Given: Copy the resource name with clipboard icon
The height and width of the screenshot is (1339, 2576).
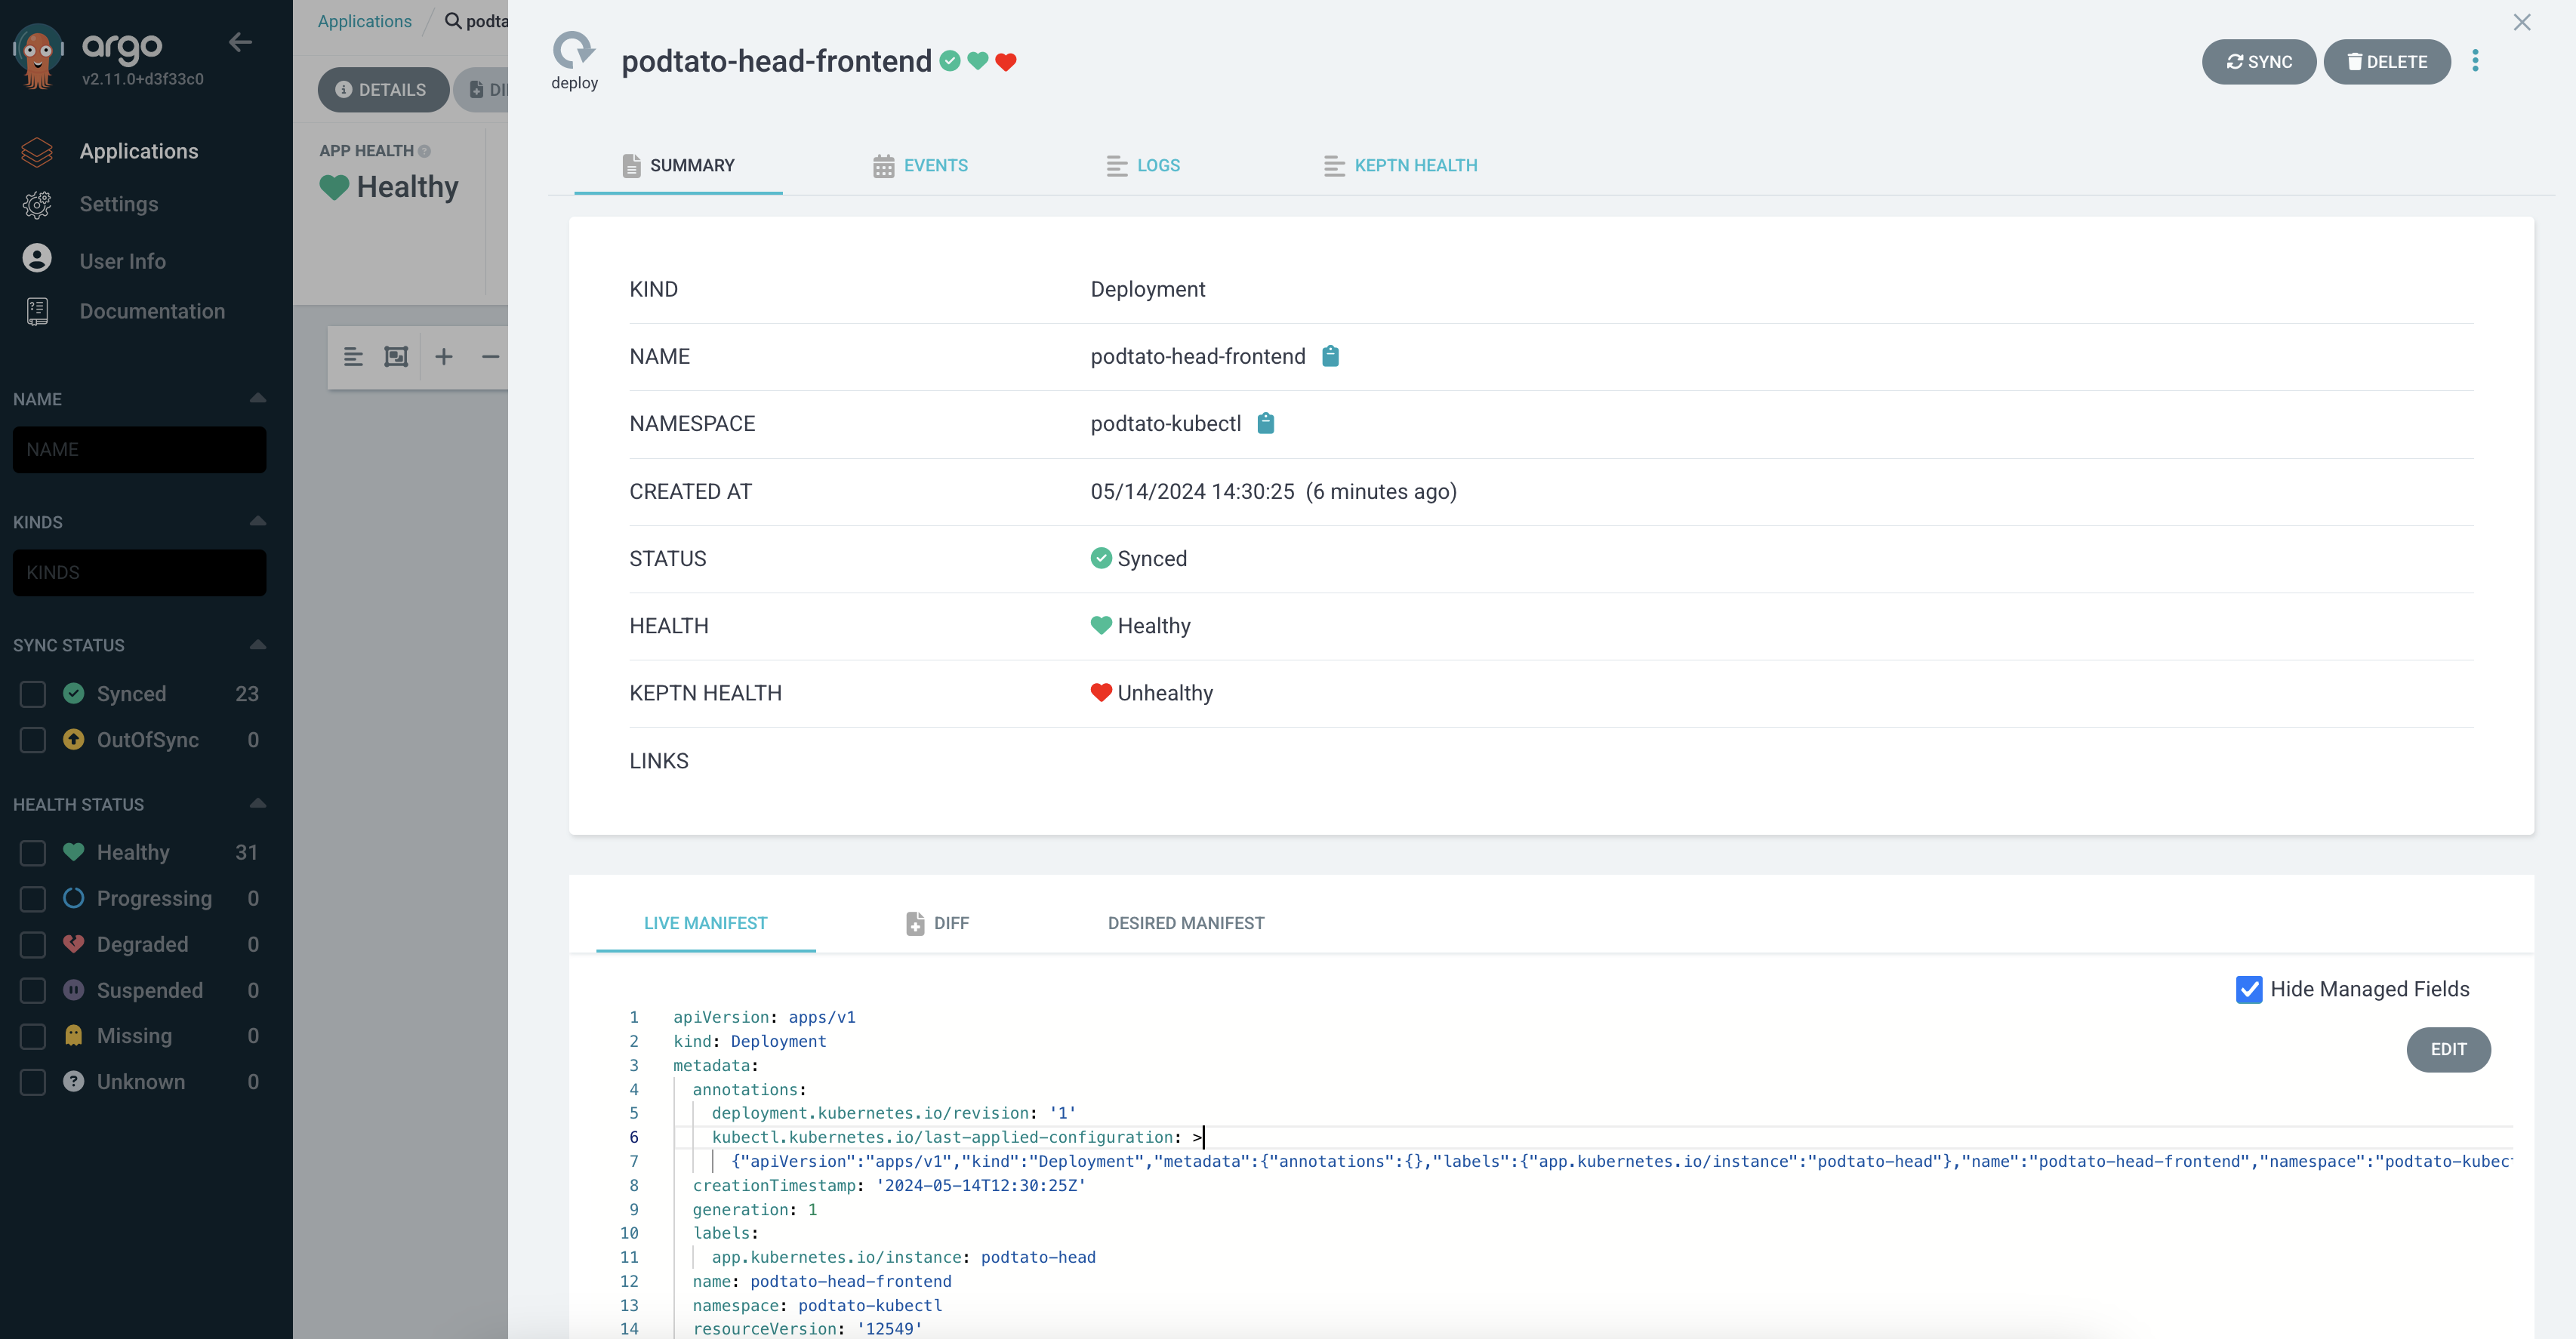Looking at the screenshot, I should [1330, 356].
